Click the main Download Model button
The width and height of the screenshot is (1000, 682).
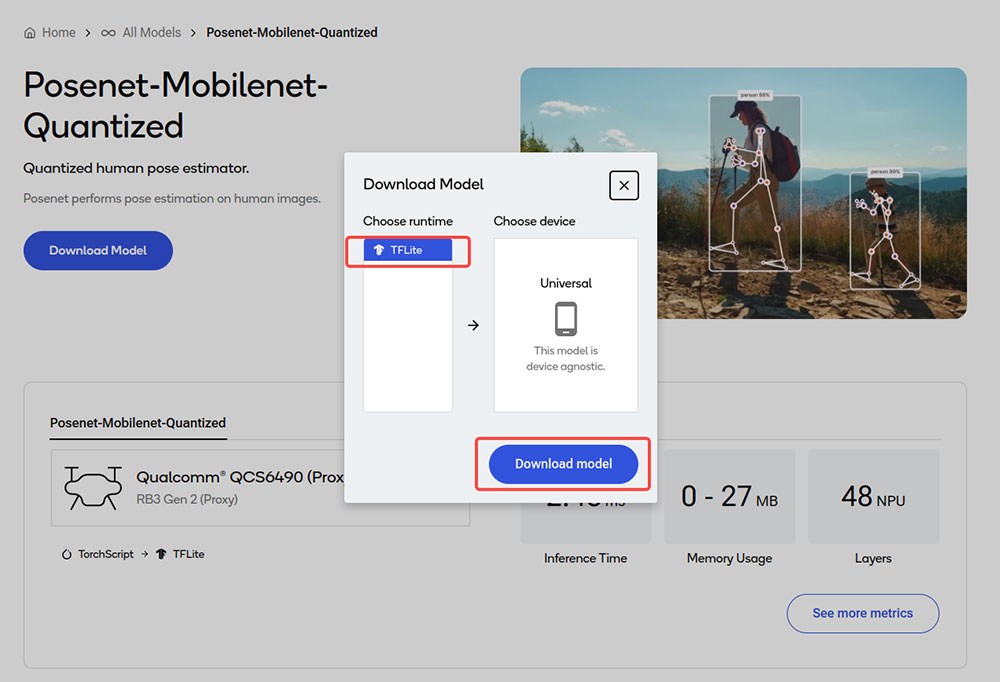98,250
